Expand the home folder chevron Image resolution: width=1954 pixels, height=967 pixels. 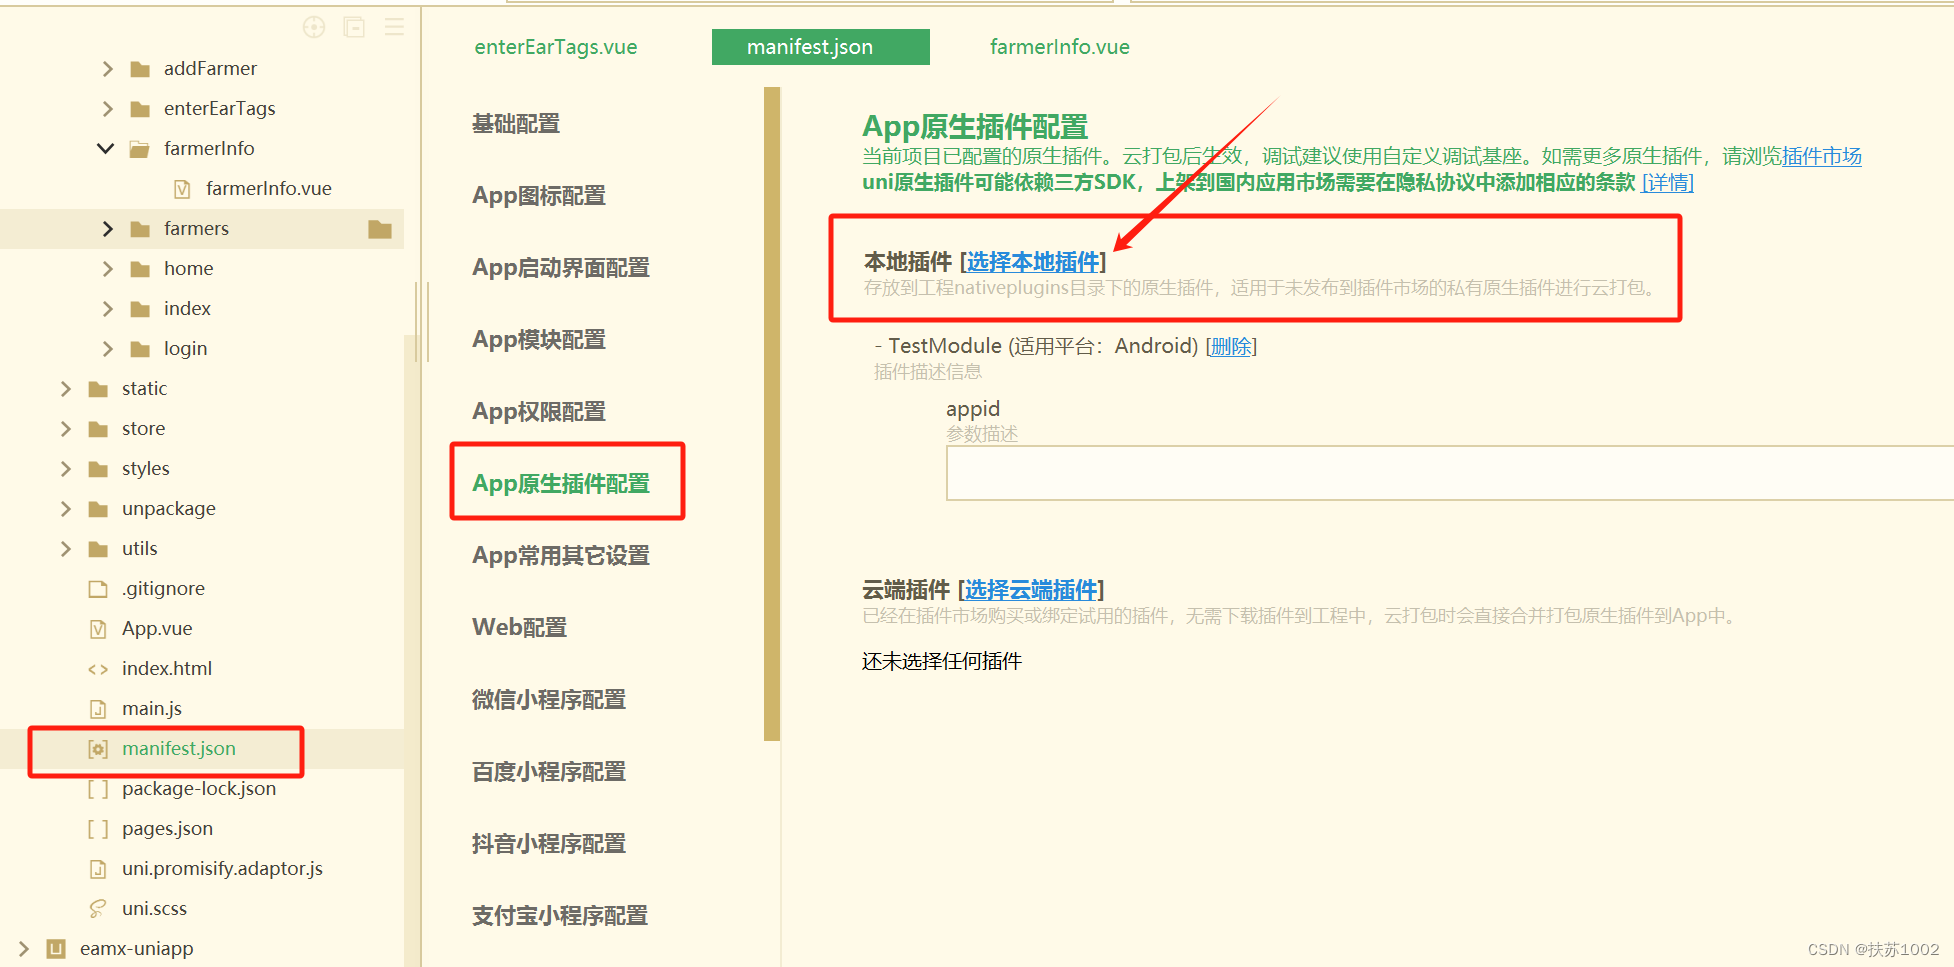coord(108,269)
